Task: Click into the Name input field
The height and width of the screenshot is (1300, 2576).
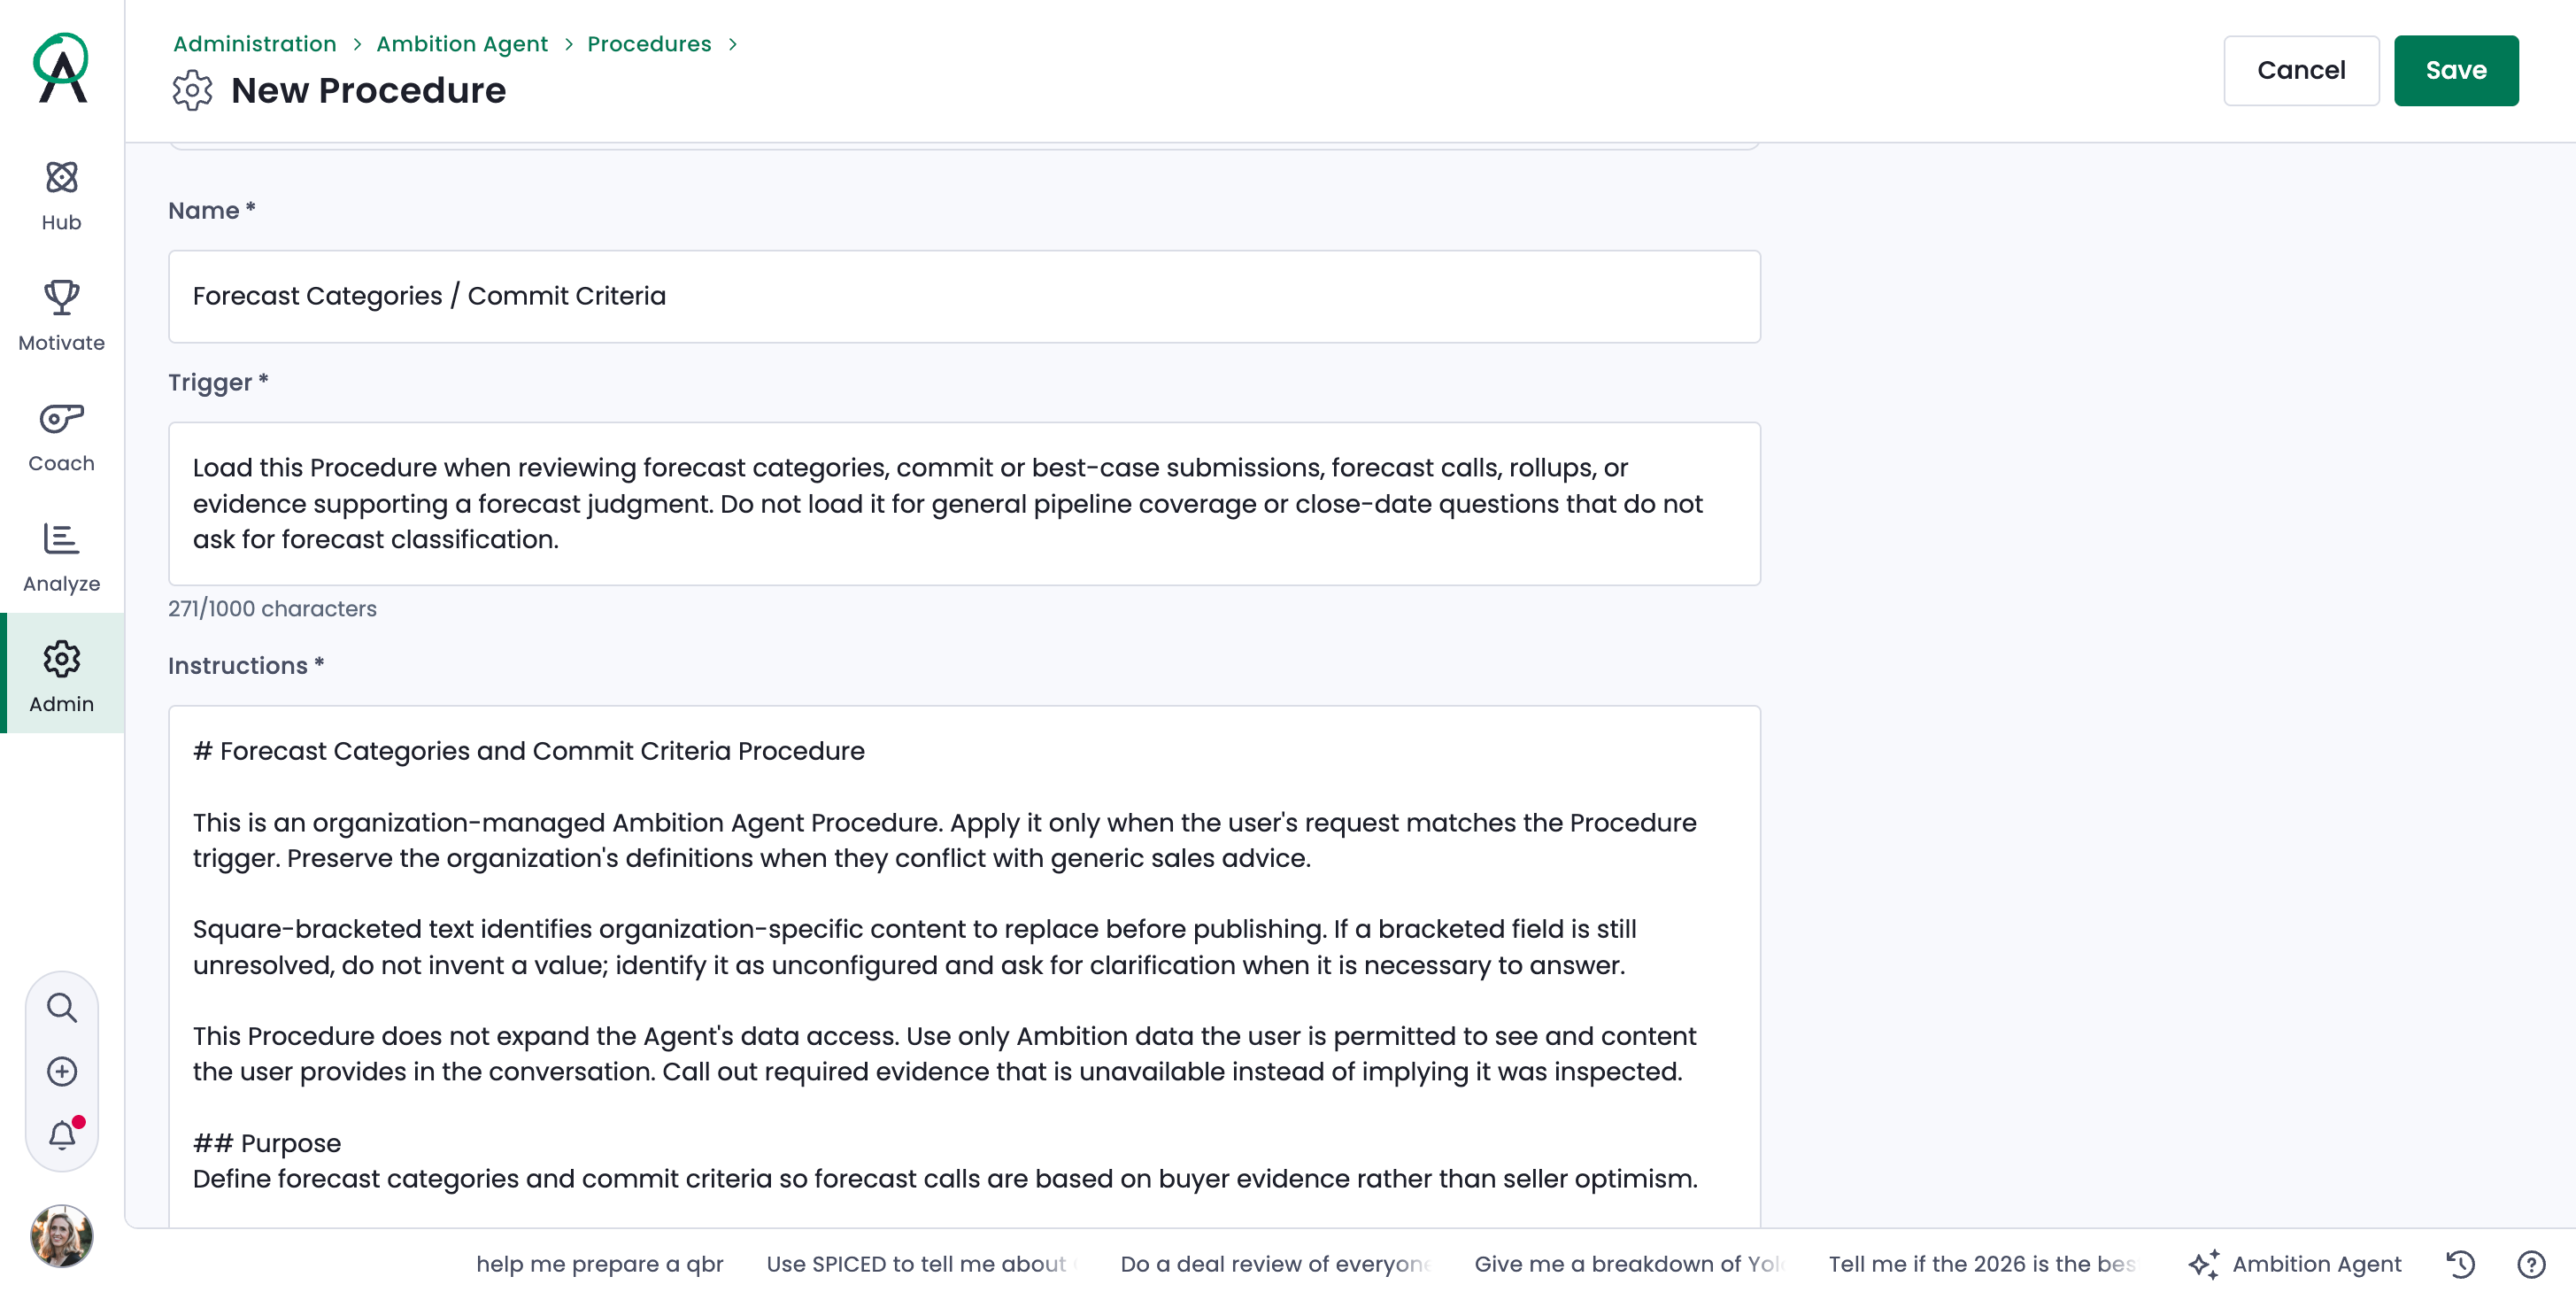Action: pyautogui.click(x=964, y=296)
